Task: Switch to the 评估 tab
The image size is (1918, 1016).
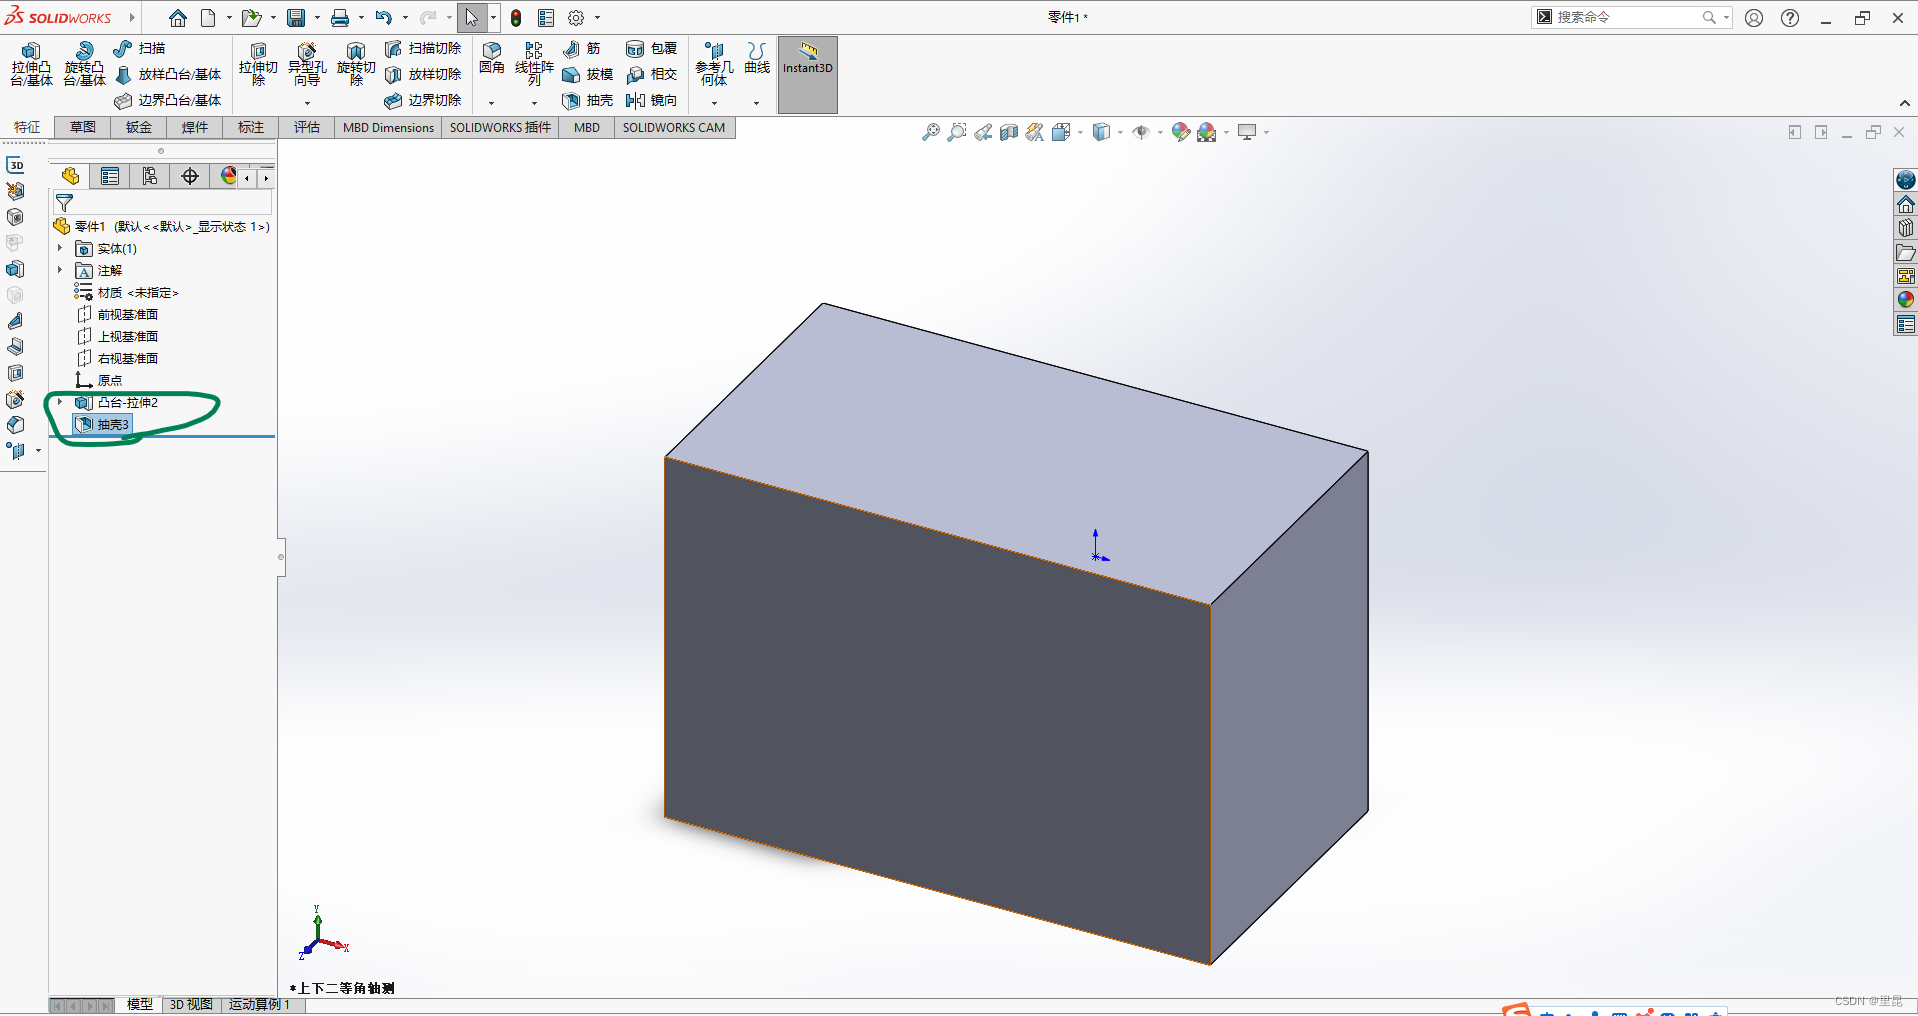Action: coord(307,127)
